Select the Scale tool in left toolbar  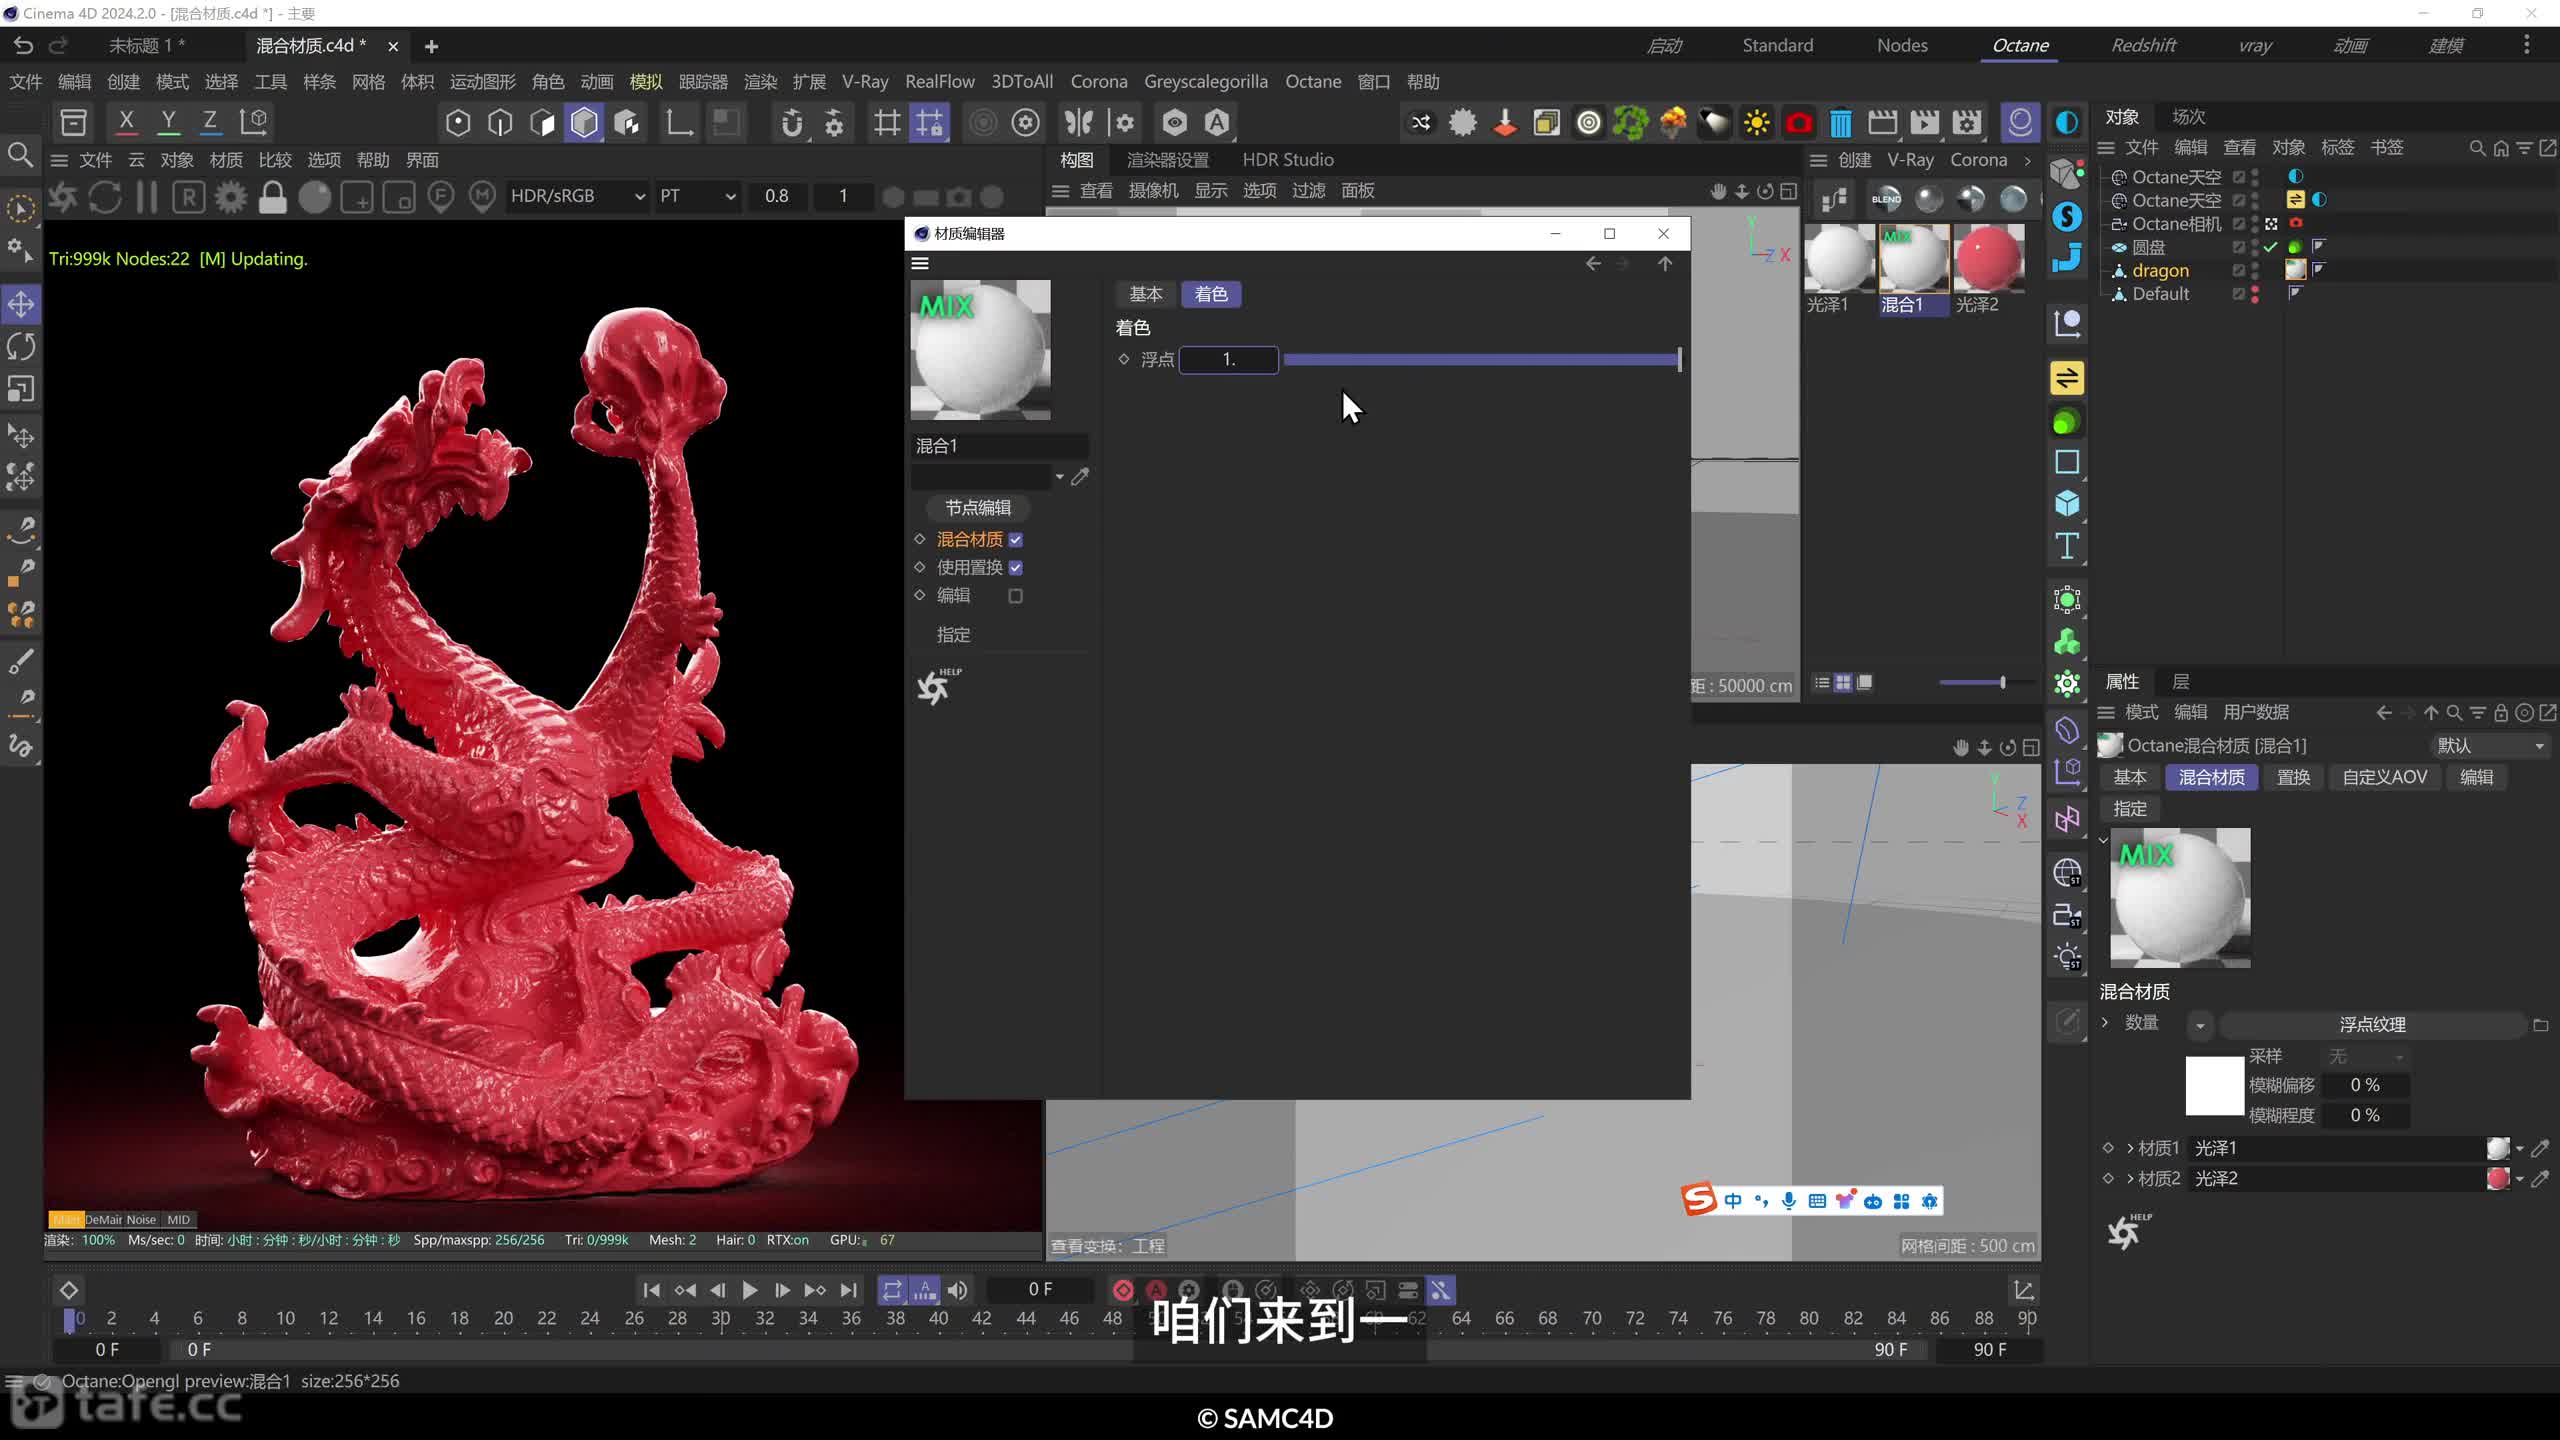point(21,389)
